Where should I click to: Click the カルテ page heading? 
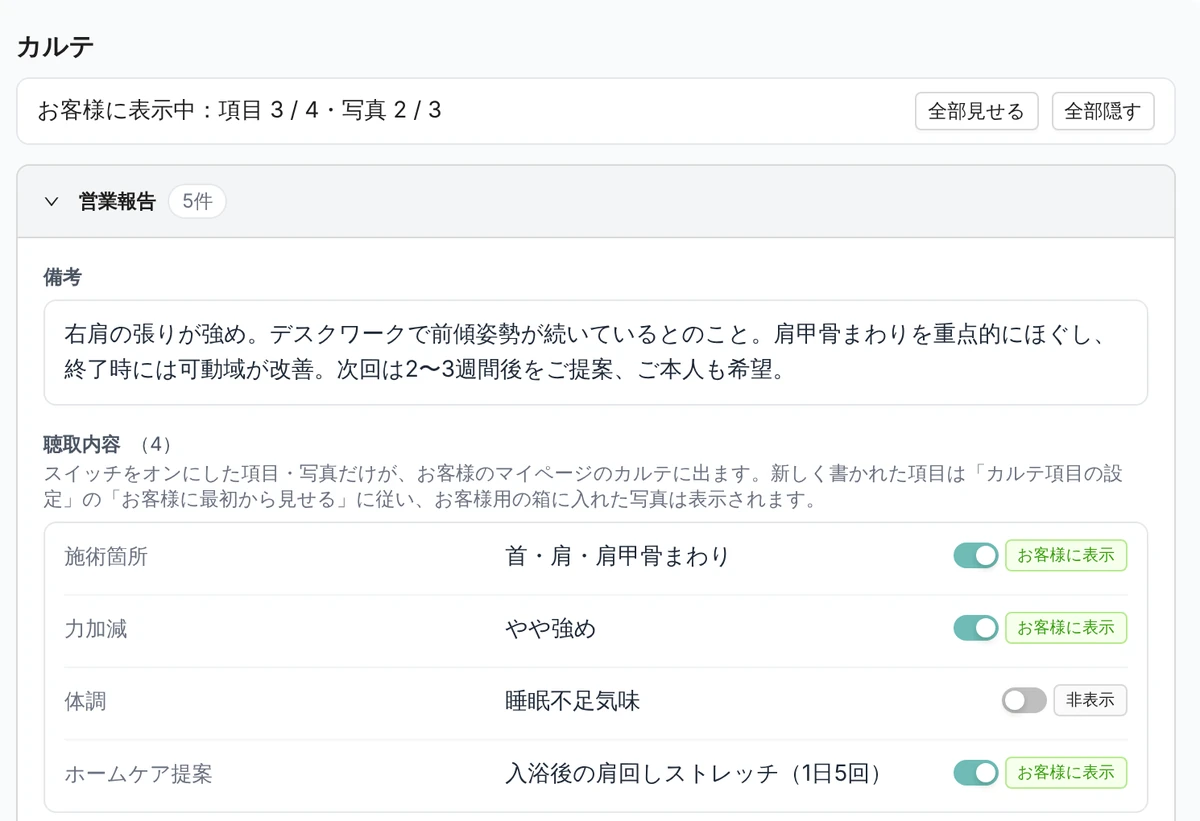click(x=56, y=46)
